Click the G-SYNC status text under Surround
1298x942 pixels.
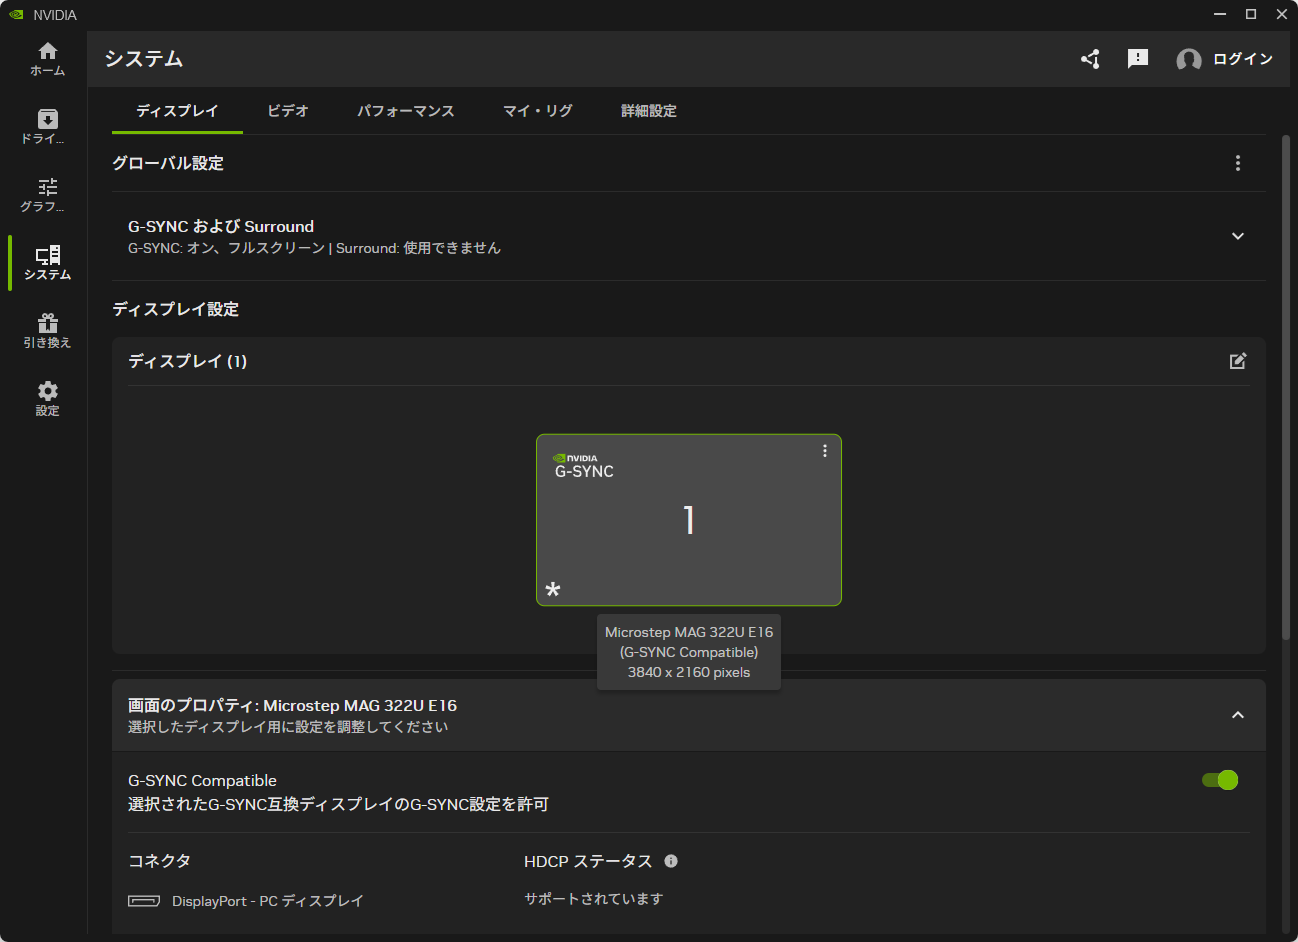314,248
